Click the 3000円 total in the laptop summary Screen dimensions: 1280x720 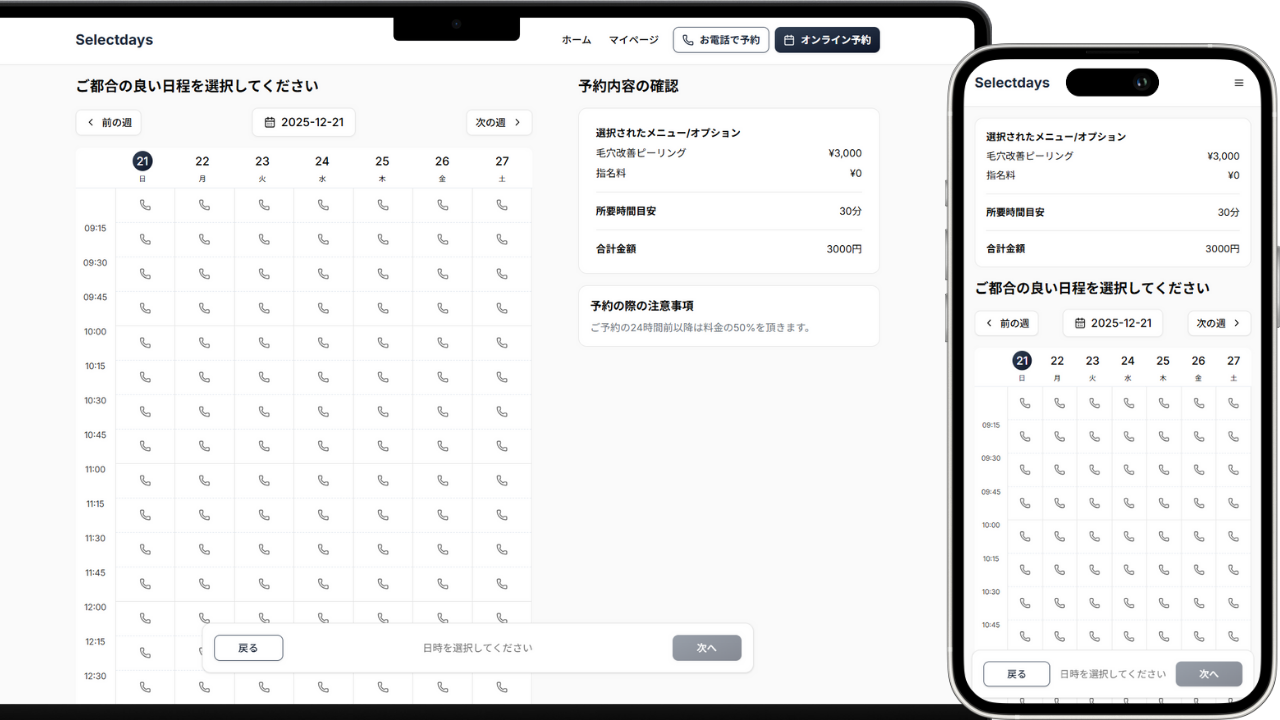844,249
